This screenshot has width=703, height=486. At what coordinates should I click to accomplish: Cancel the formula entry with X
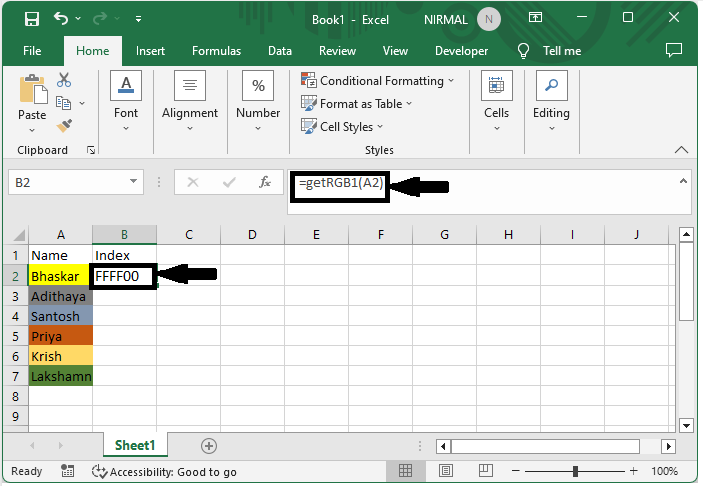(193, 182)
